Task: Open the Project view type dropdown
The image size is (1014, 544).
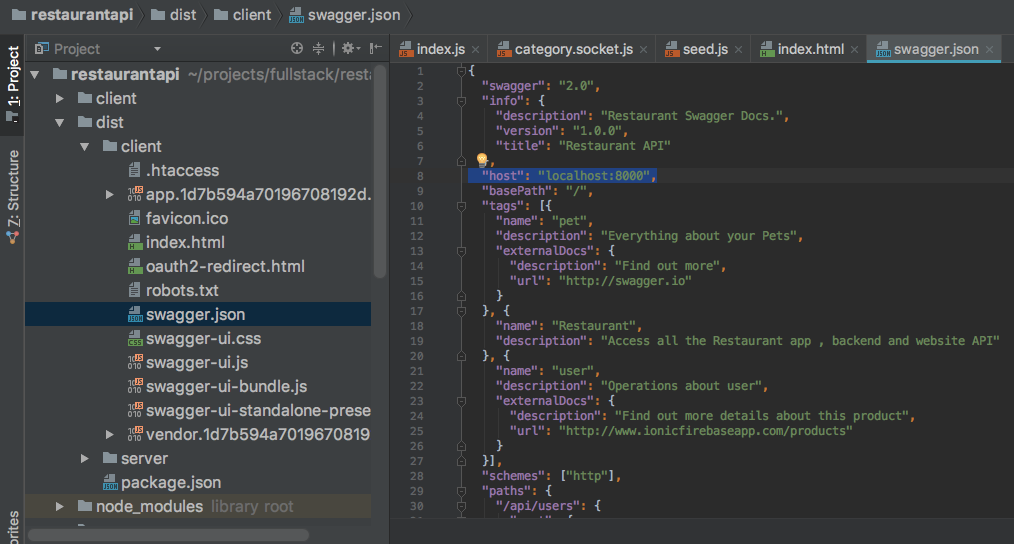Action: pos(157,49)
